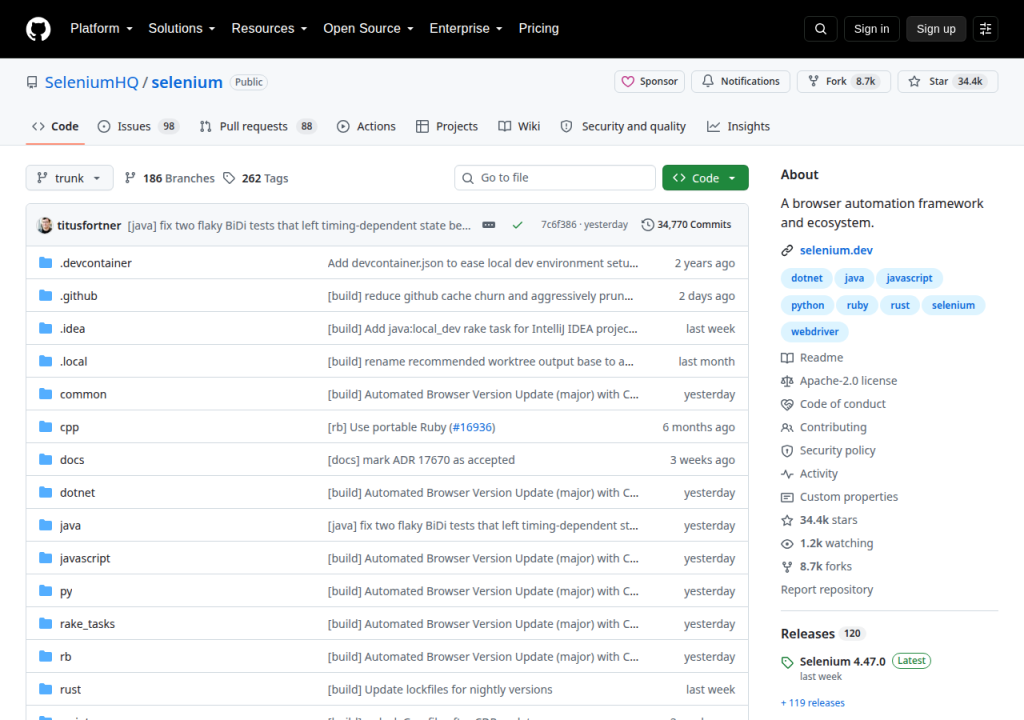Click the eye icon beside 1.2k watching

(787, 544)
